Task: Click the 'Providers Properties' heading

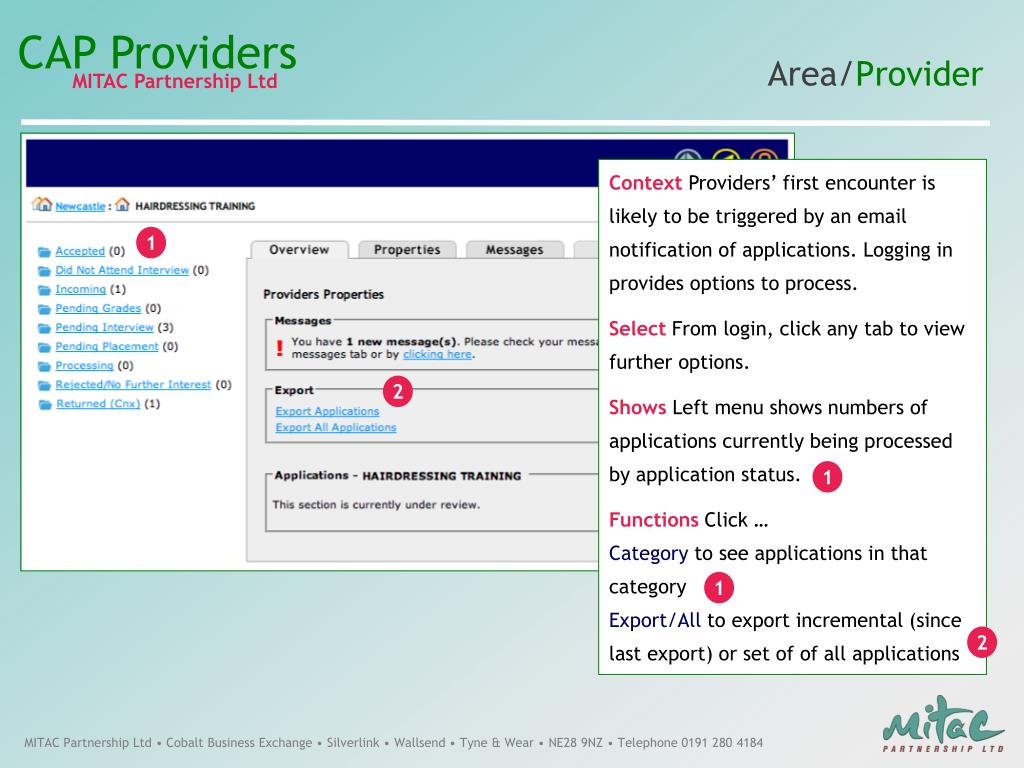Action: pos(323,295)
